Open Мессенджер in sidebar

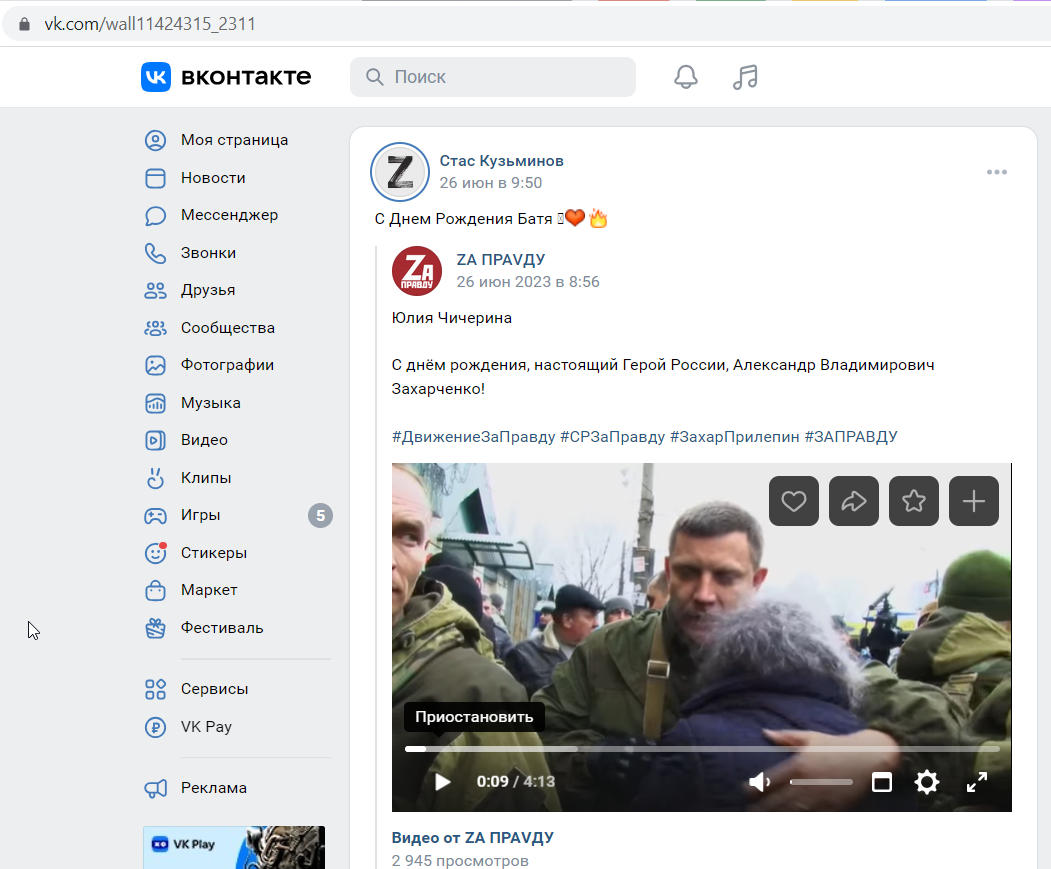[229, 215]
